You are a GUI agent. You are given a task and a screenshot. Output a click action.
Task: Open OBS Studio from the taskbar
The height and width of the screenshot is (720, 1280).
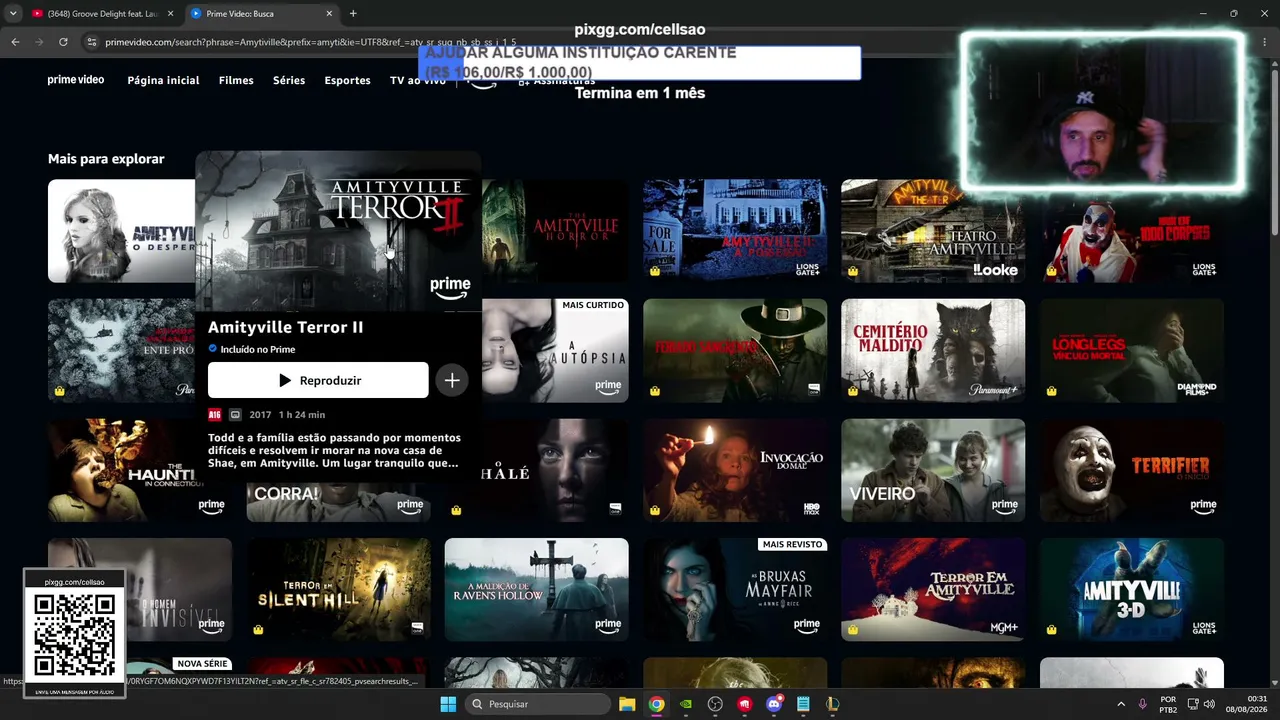(x=715, y=704)
